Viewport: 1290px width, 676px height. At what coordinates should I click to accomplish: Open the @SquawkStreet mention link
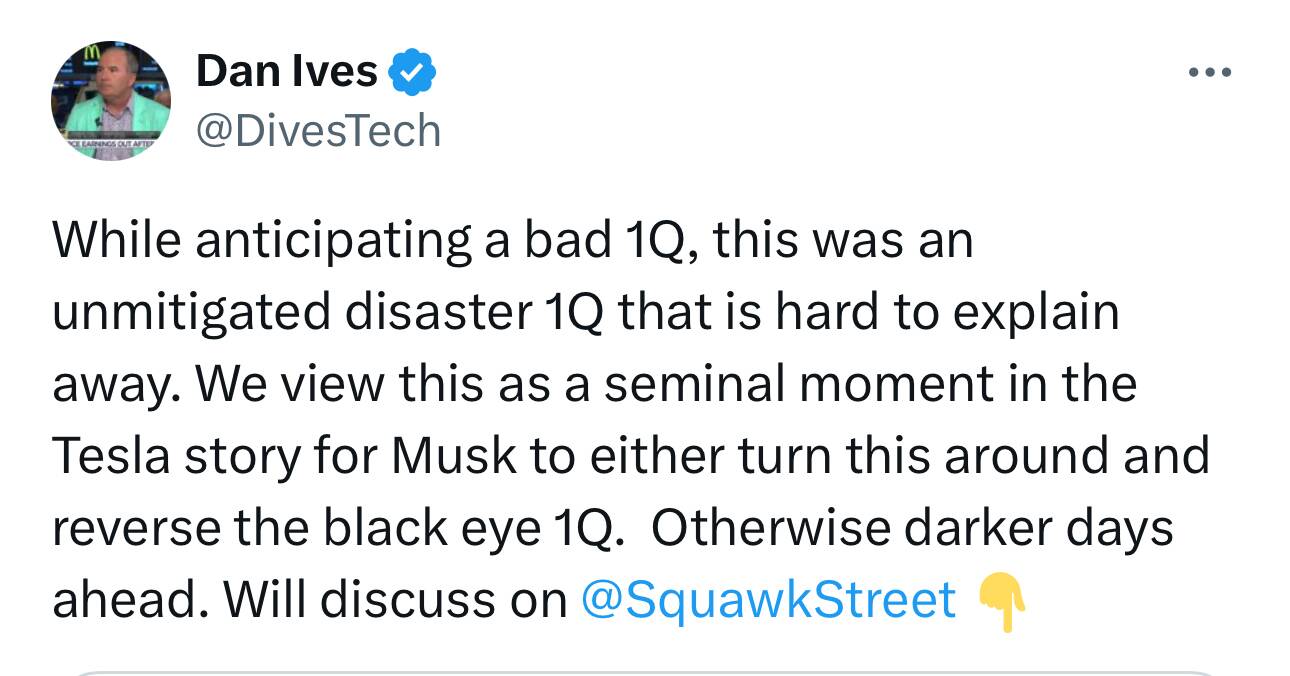pos(768,600)
